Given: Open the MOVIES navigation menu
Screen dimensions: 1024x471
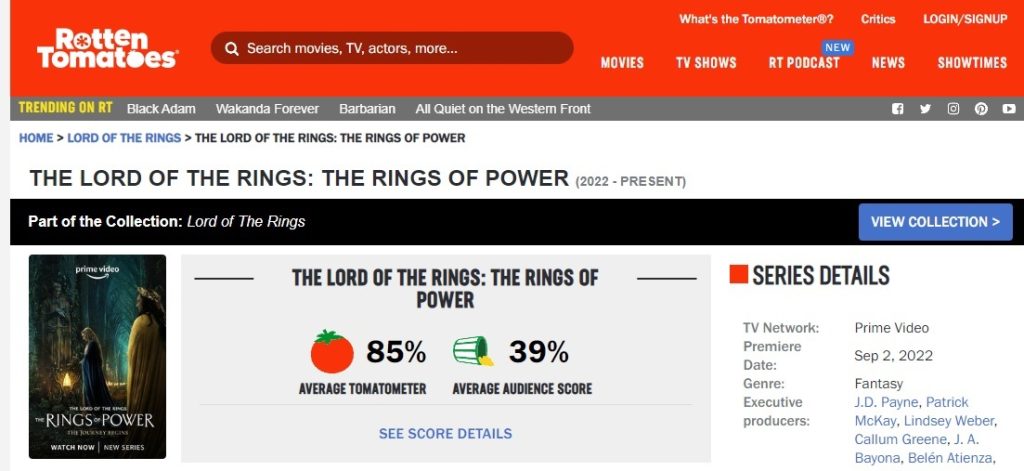Looking at the screenshot, I should tap(622, 63).
